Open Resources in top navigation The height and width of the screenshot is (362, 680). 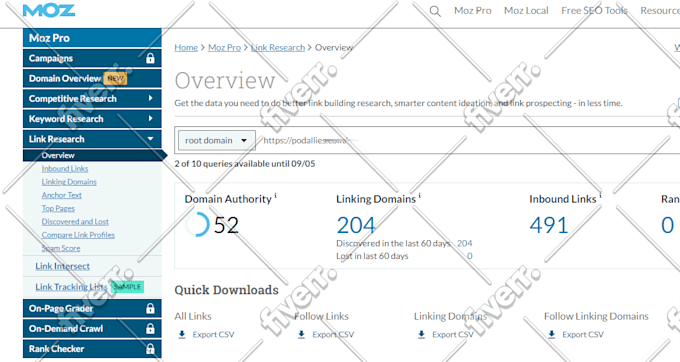660,10
